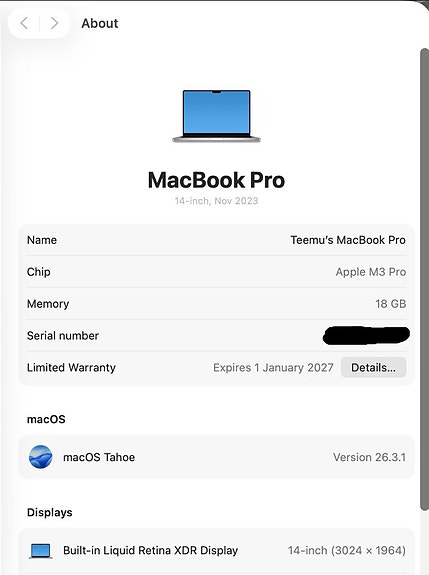The image size is (429, 575).
Task: Click the 18 GB memory value
Action: pos(390,304)
